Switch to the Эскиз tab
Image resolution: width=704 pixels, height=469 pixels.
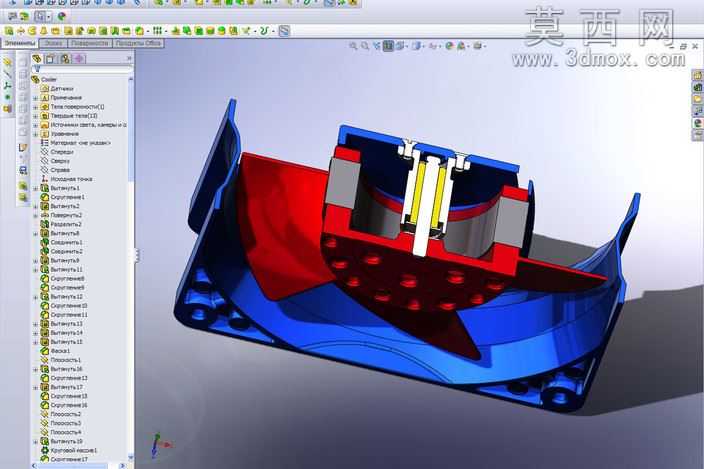(x=53, y=44)
